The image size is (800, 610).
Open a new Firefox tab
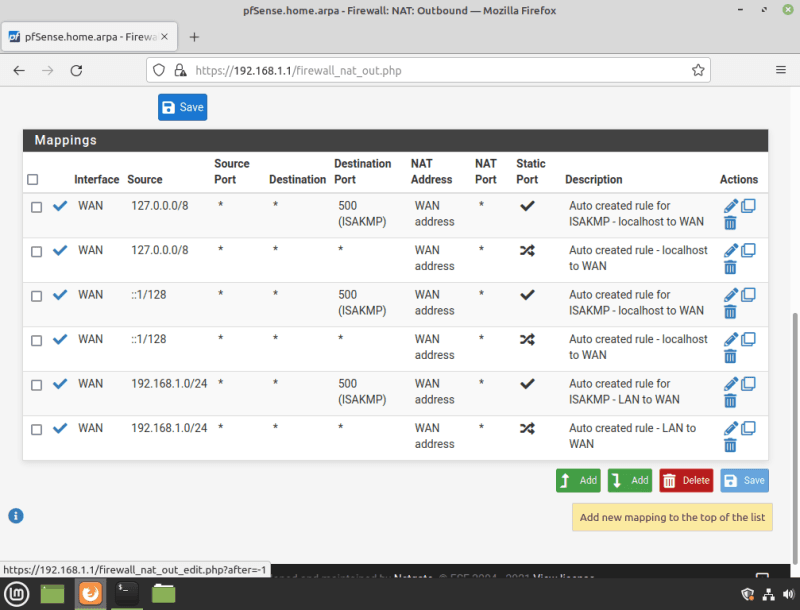pyautogui.click(x=194, y=37)
